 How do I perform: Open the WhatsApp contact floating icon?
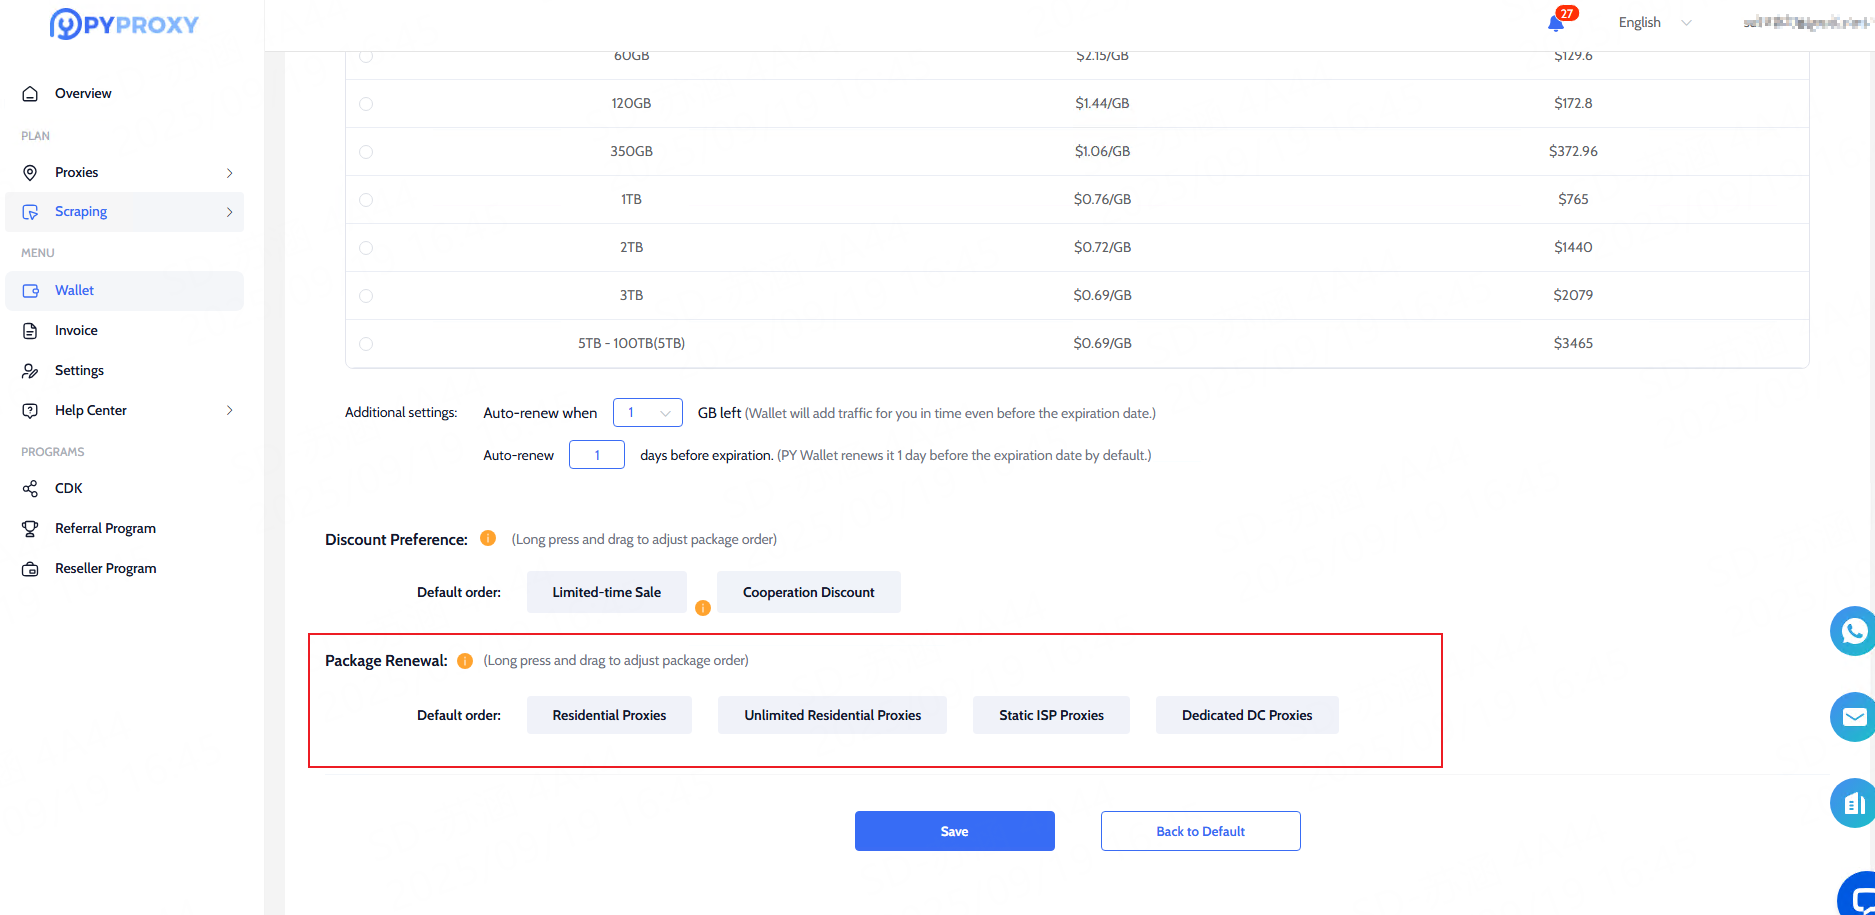click(1853, 631)
